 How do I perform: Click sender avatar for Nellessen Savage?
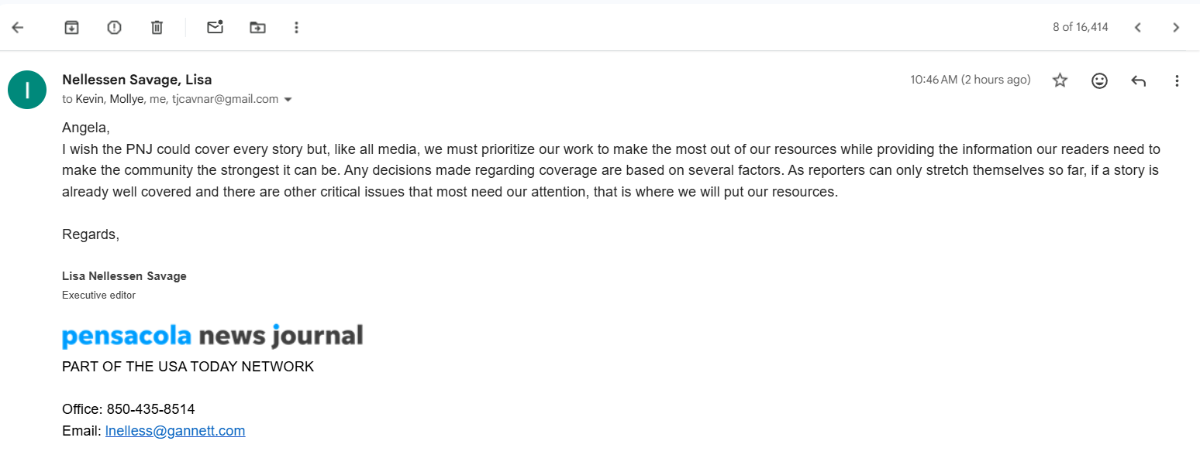(27, 89)
